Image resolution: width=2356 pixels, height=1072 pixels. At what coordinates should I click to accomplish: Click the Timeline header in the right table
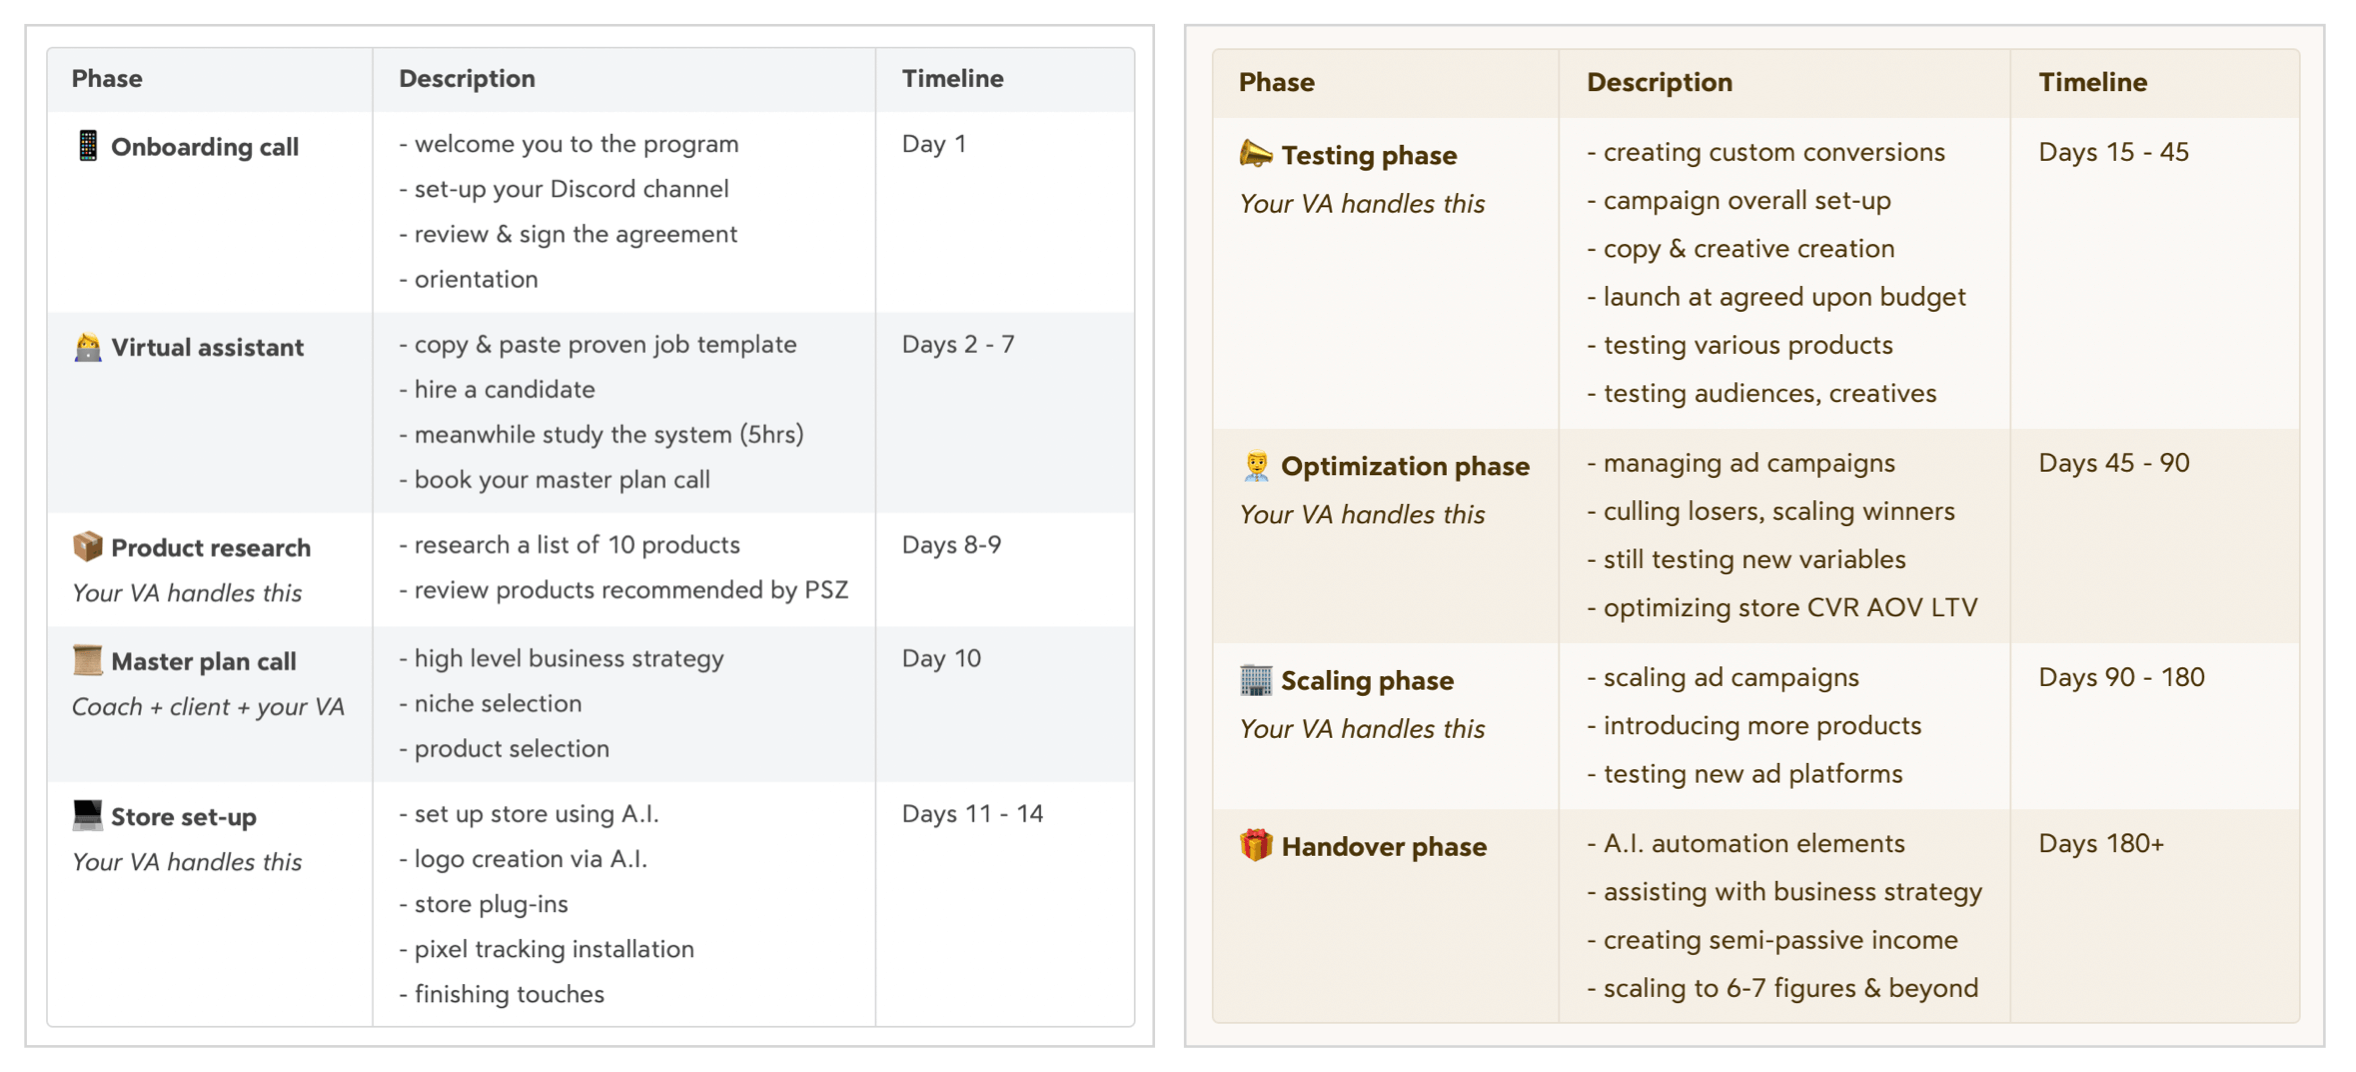pos(2092,83)
